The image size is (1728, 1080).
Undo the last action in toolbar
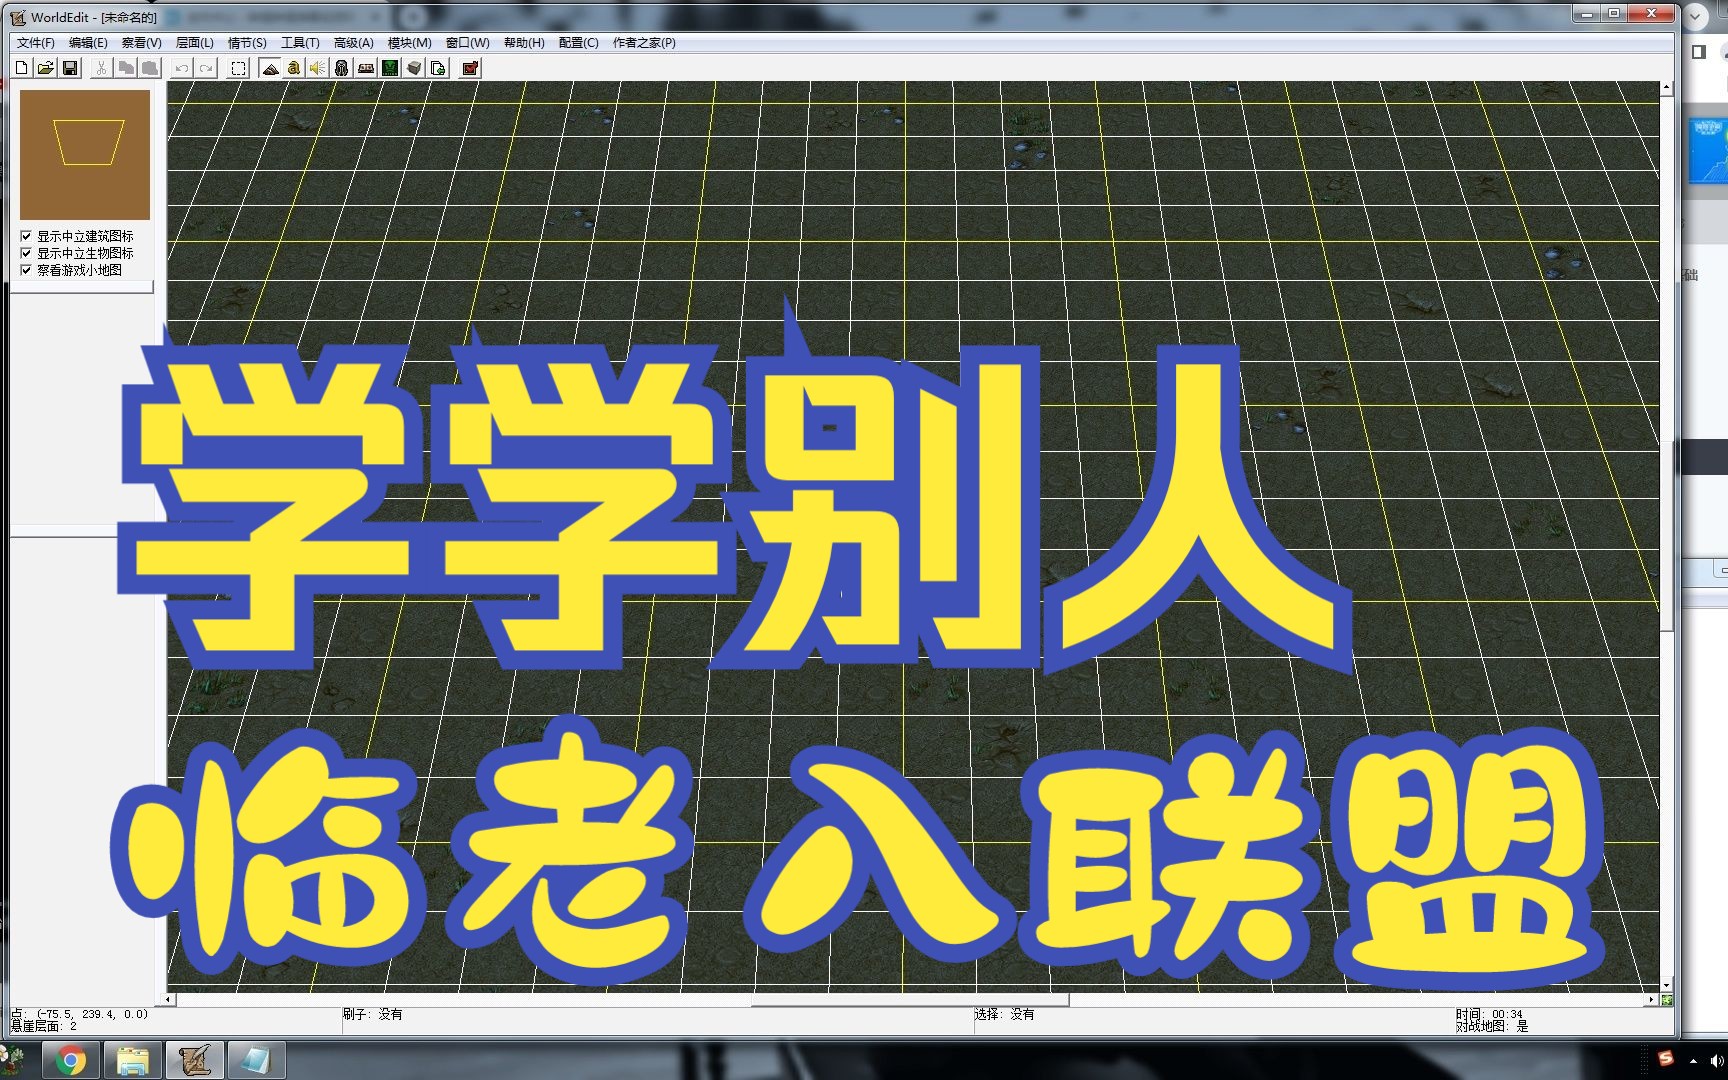[x=182, y=68]
